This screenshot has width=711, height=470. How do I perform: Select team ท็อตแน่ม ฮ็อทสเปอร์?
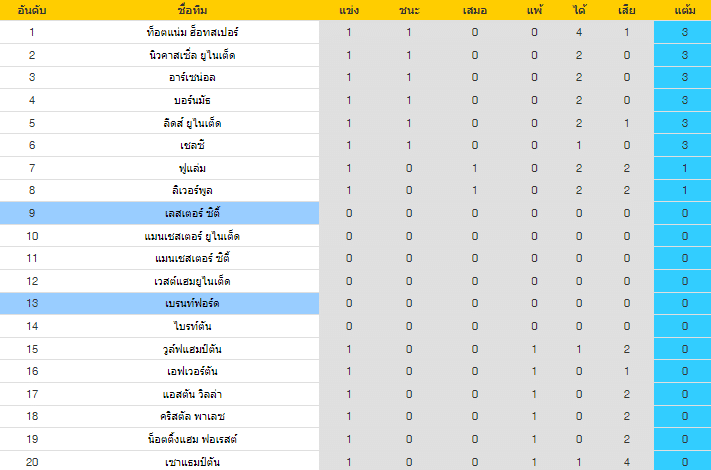coord(192,32)
